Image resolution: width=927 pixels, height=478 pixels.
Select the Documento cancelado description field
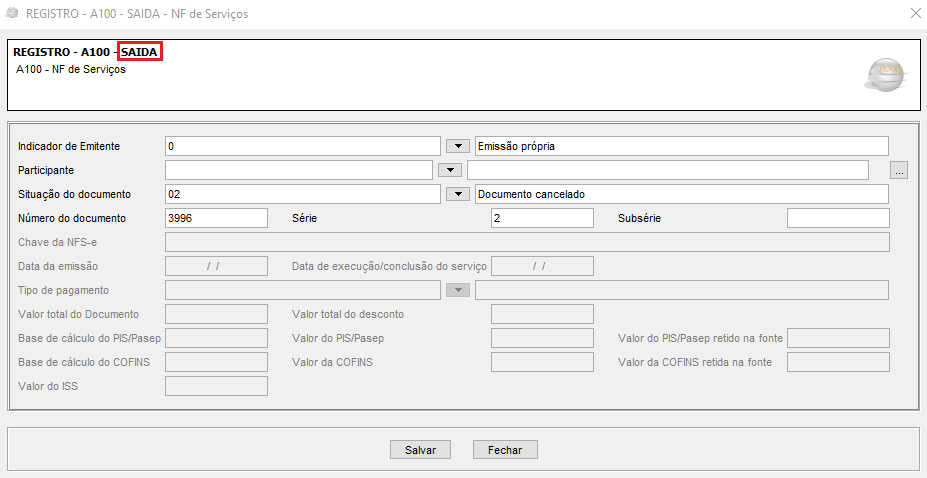[682, 194]
